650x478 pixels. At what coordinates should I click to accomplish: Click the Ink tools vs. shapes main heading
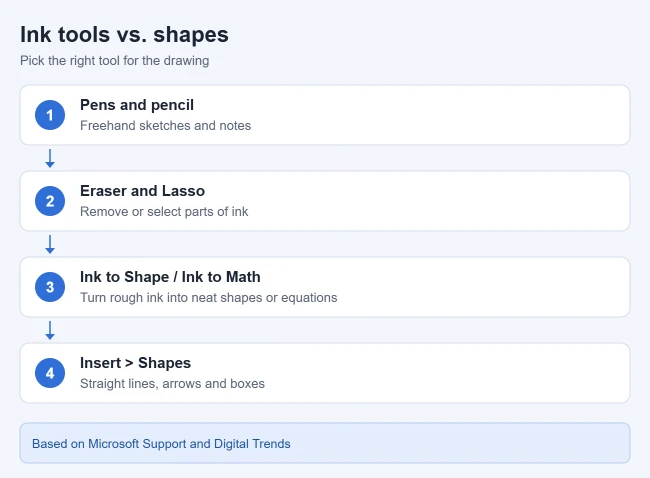(124, 34)
